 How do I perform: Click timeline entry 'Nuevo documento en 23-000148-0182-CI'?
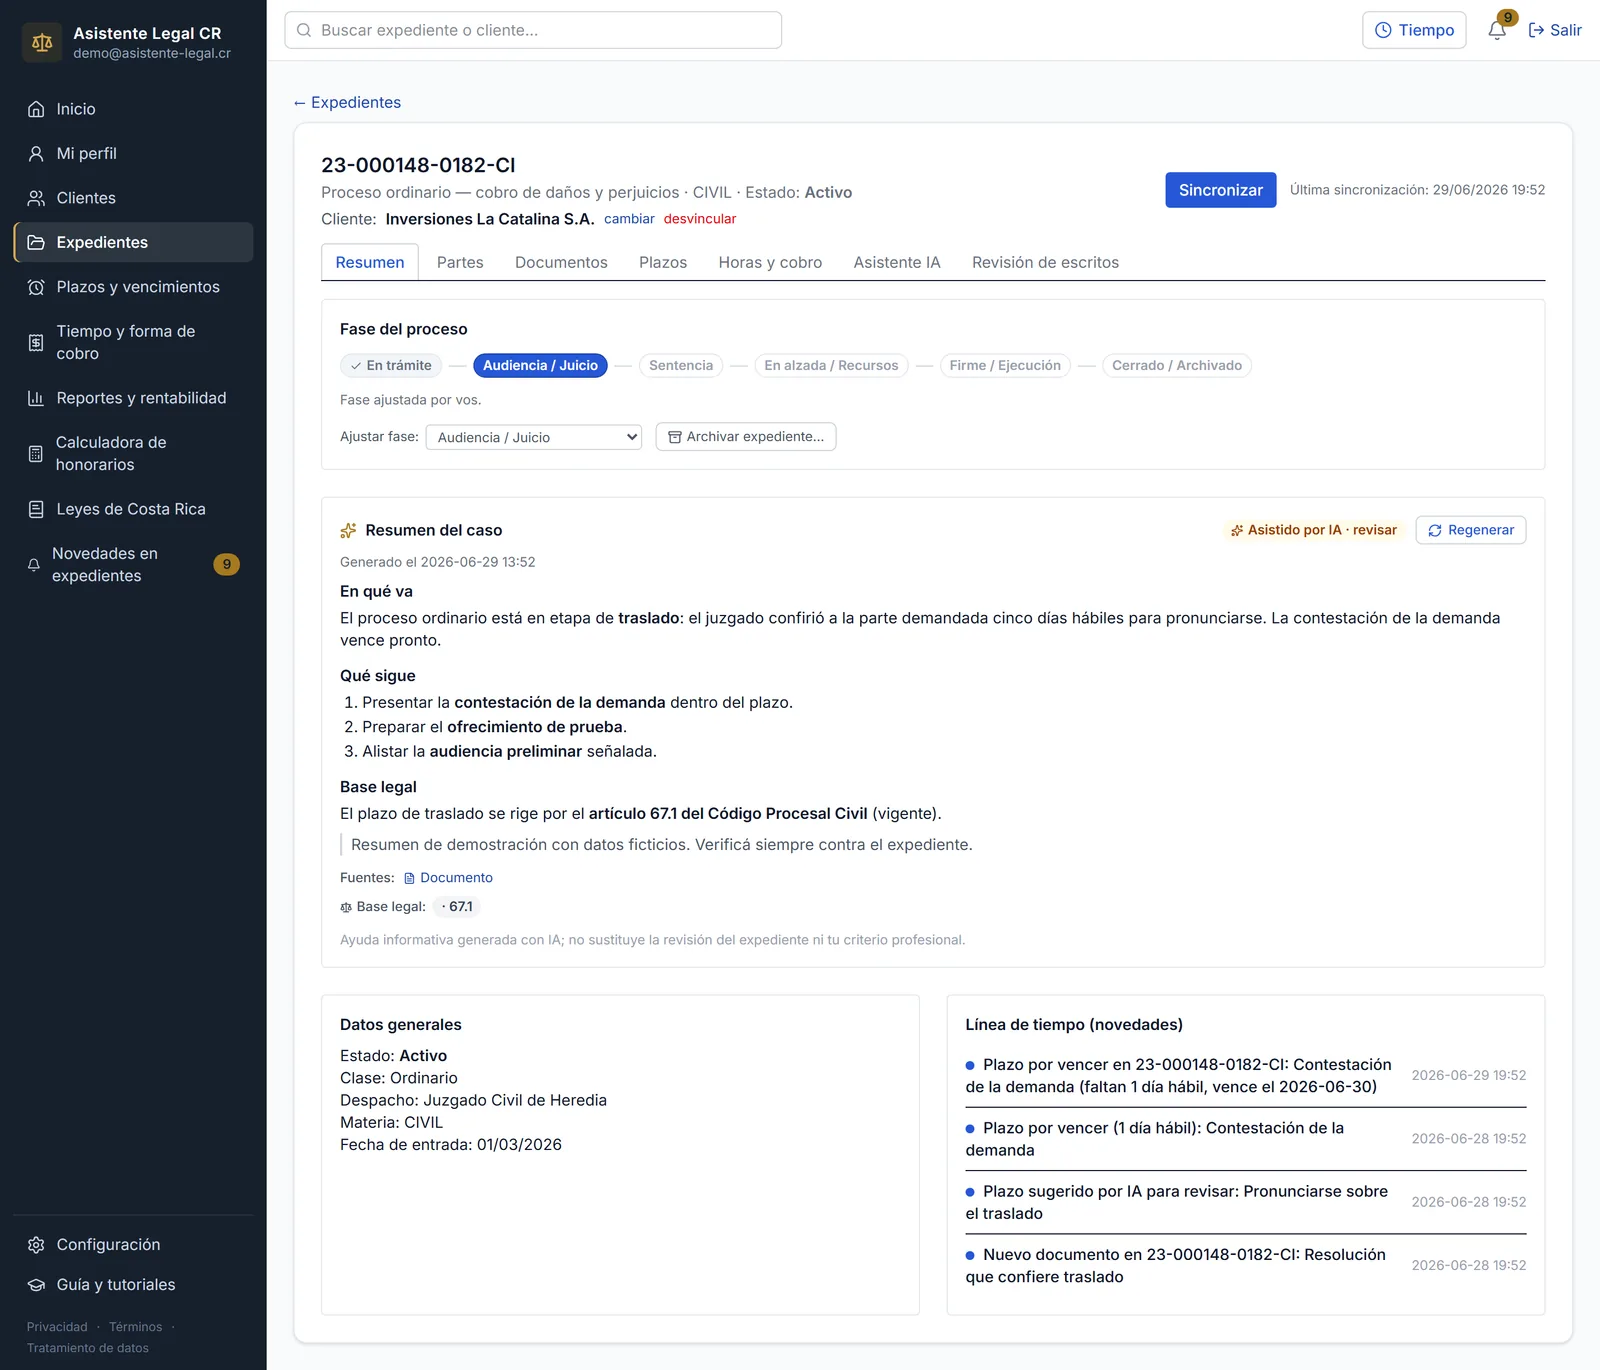coord(1245,1266)
